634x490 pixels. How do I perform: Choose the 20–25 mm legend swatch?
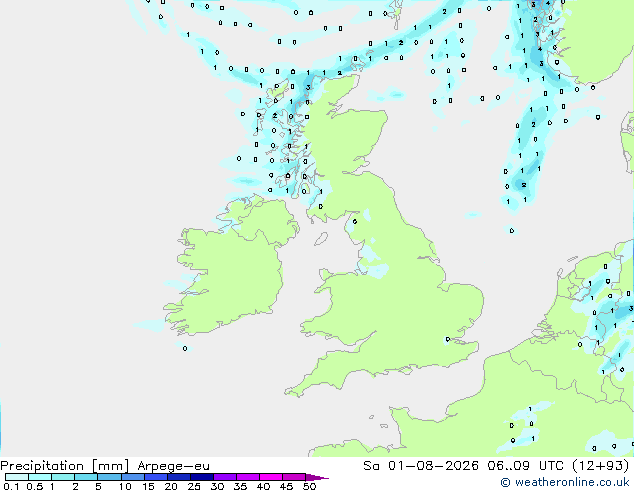[x=178, y=477]
